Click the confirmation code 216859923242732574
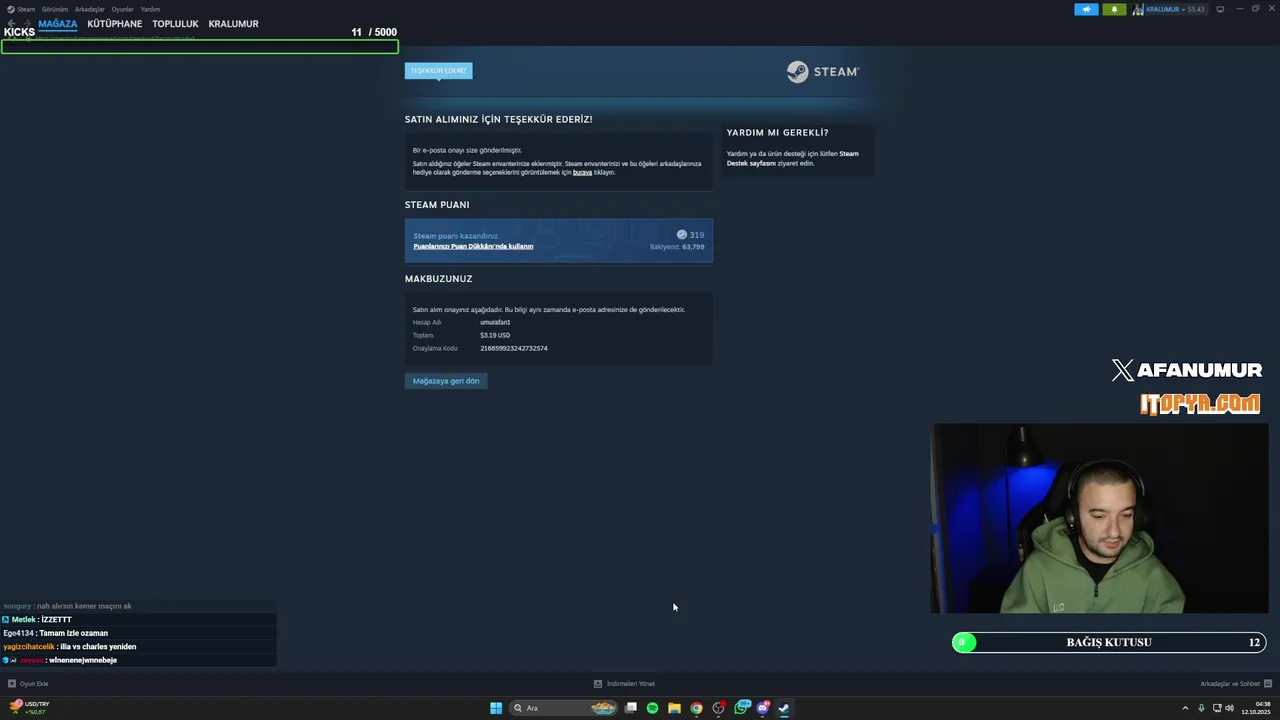This screenshot has width=1280, height=720. pyautogui.click(x=514, y=348)
